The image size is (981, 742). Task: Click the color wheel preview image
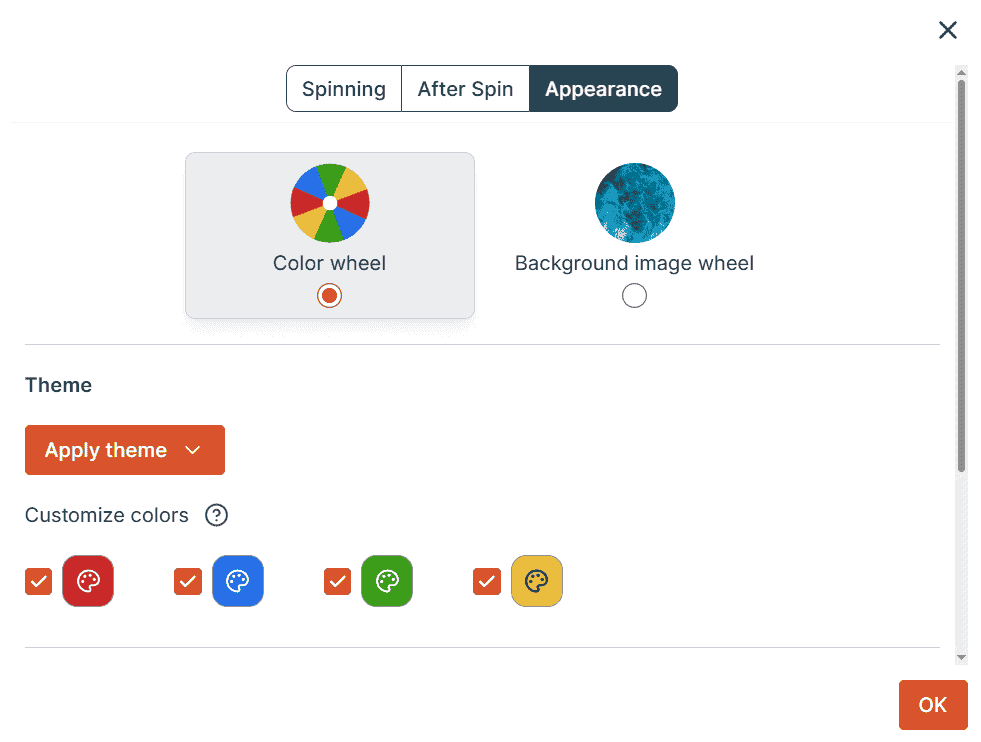(x=330, y=203)
